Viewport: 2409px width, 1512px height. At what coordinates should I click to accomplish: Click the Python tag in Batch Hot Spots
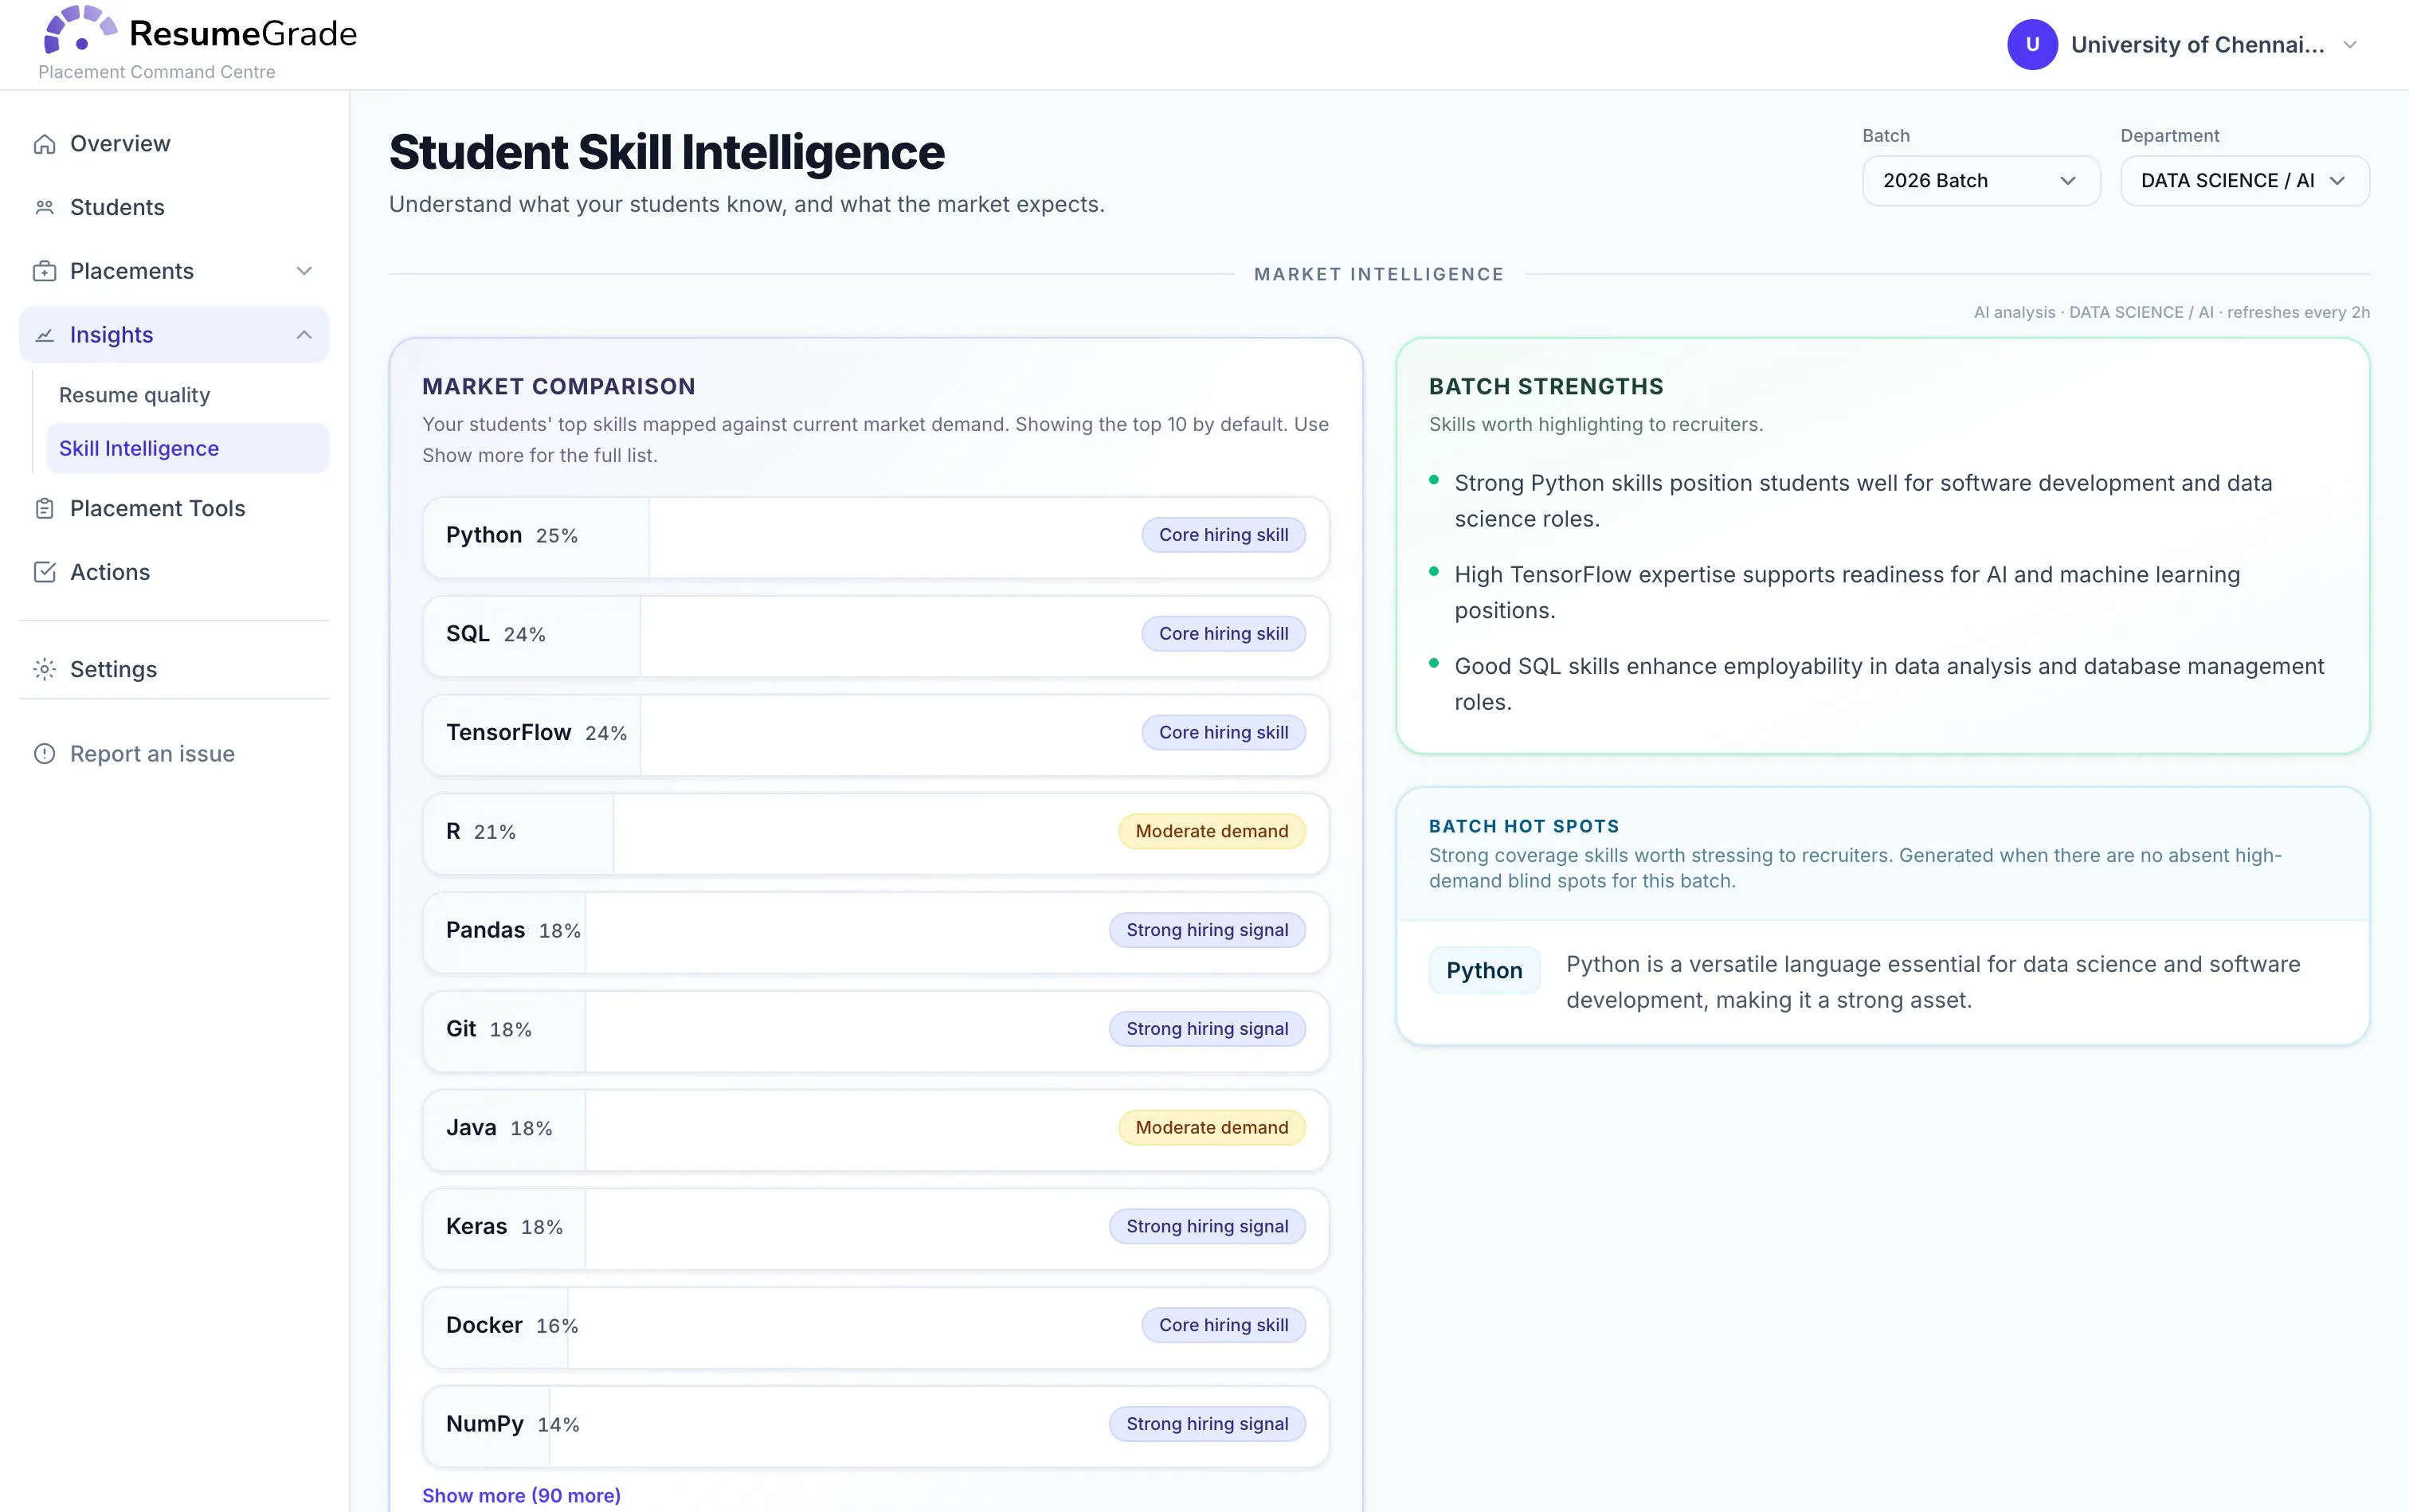(1484, 970)
